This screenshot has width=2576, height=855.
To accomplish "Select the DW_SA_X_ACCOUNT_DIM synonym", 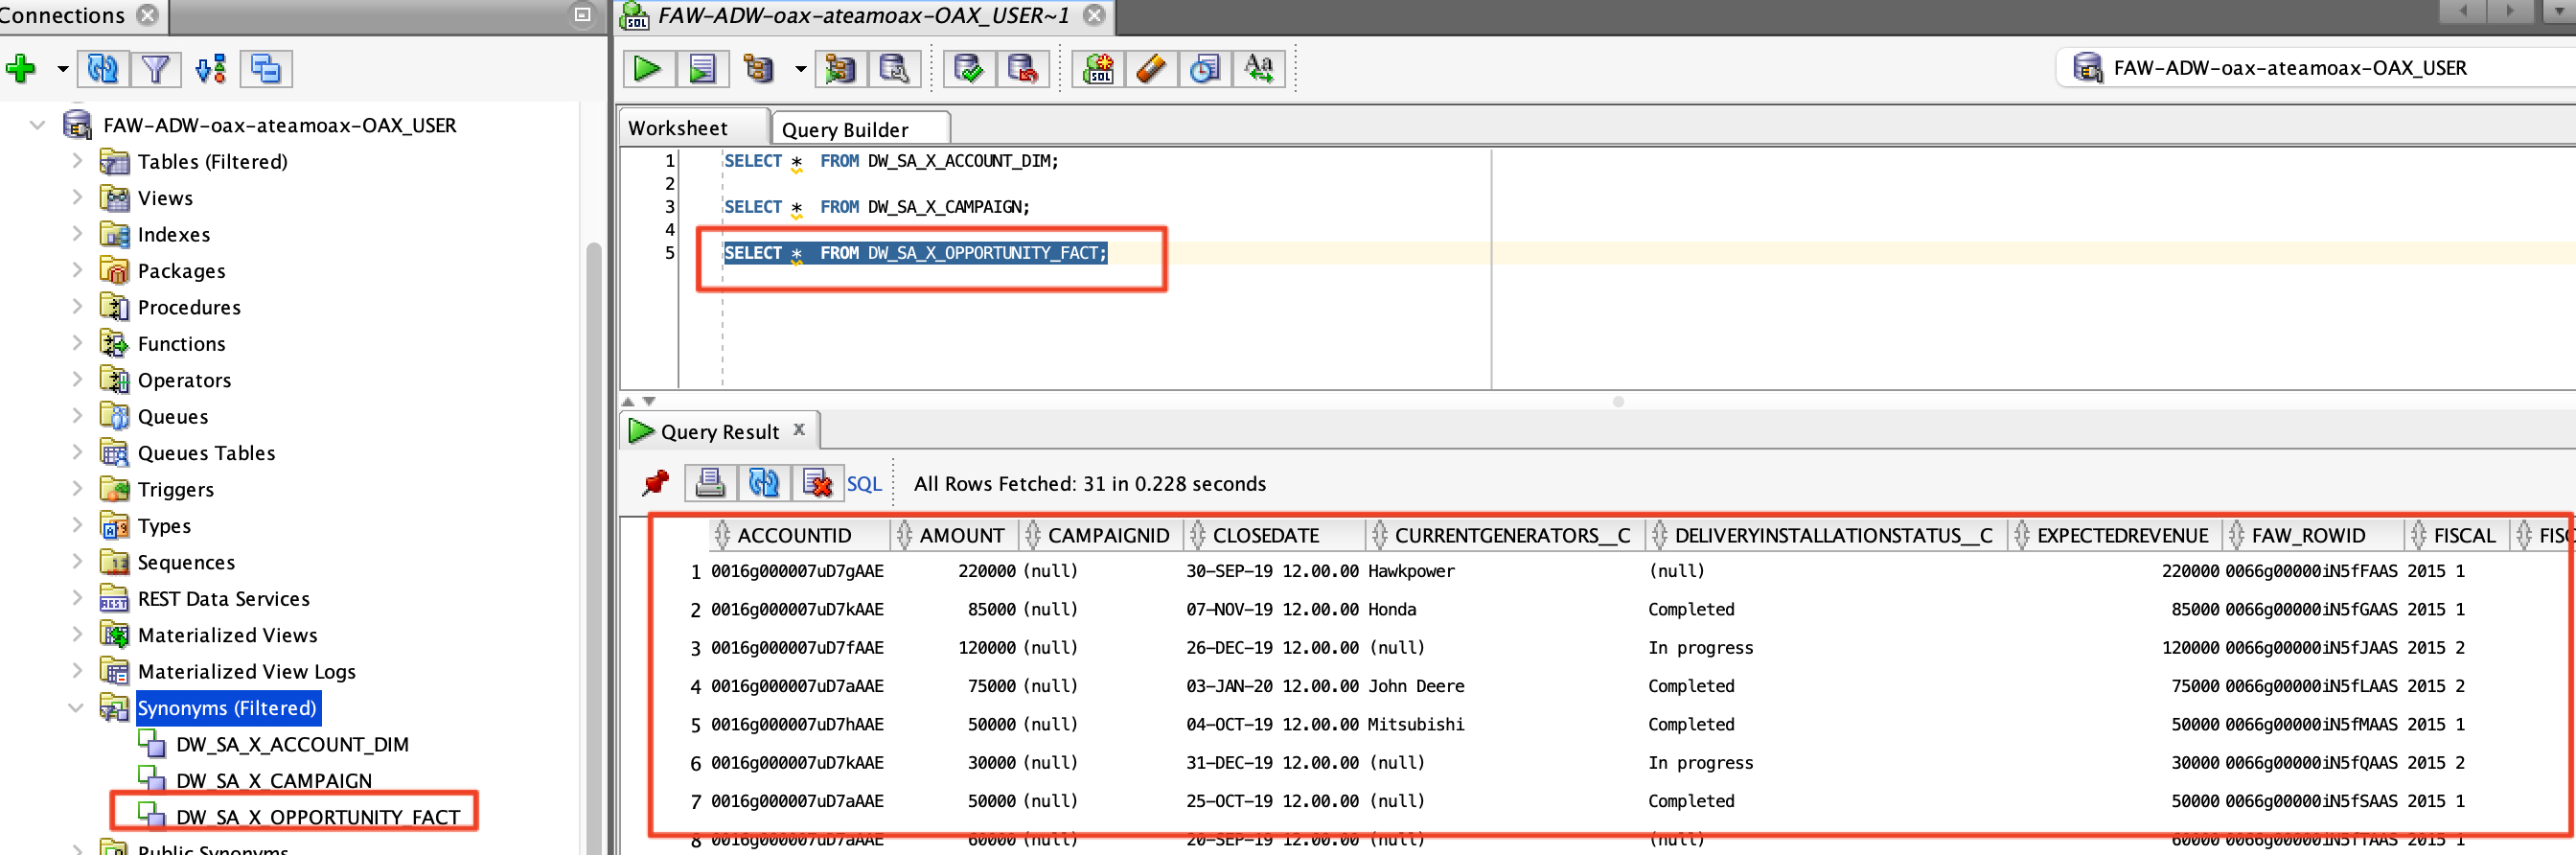I will [x=292, y=744].
